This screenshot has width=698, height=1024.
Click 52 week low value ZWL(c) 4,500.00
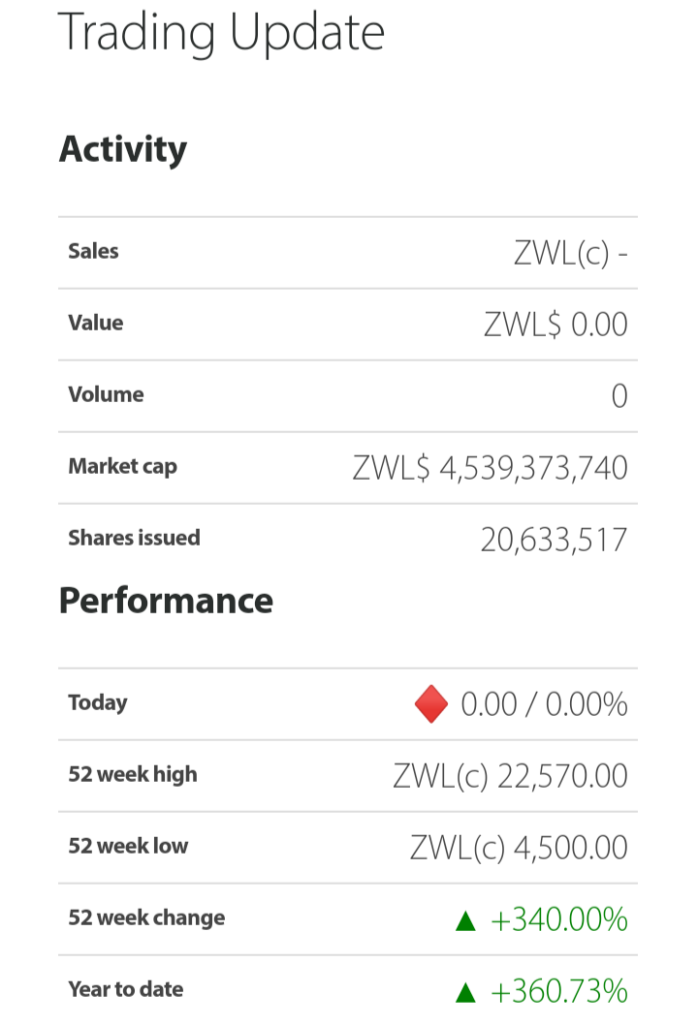(519, 848)
